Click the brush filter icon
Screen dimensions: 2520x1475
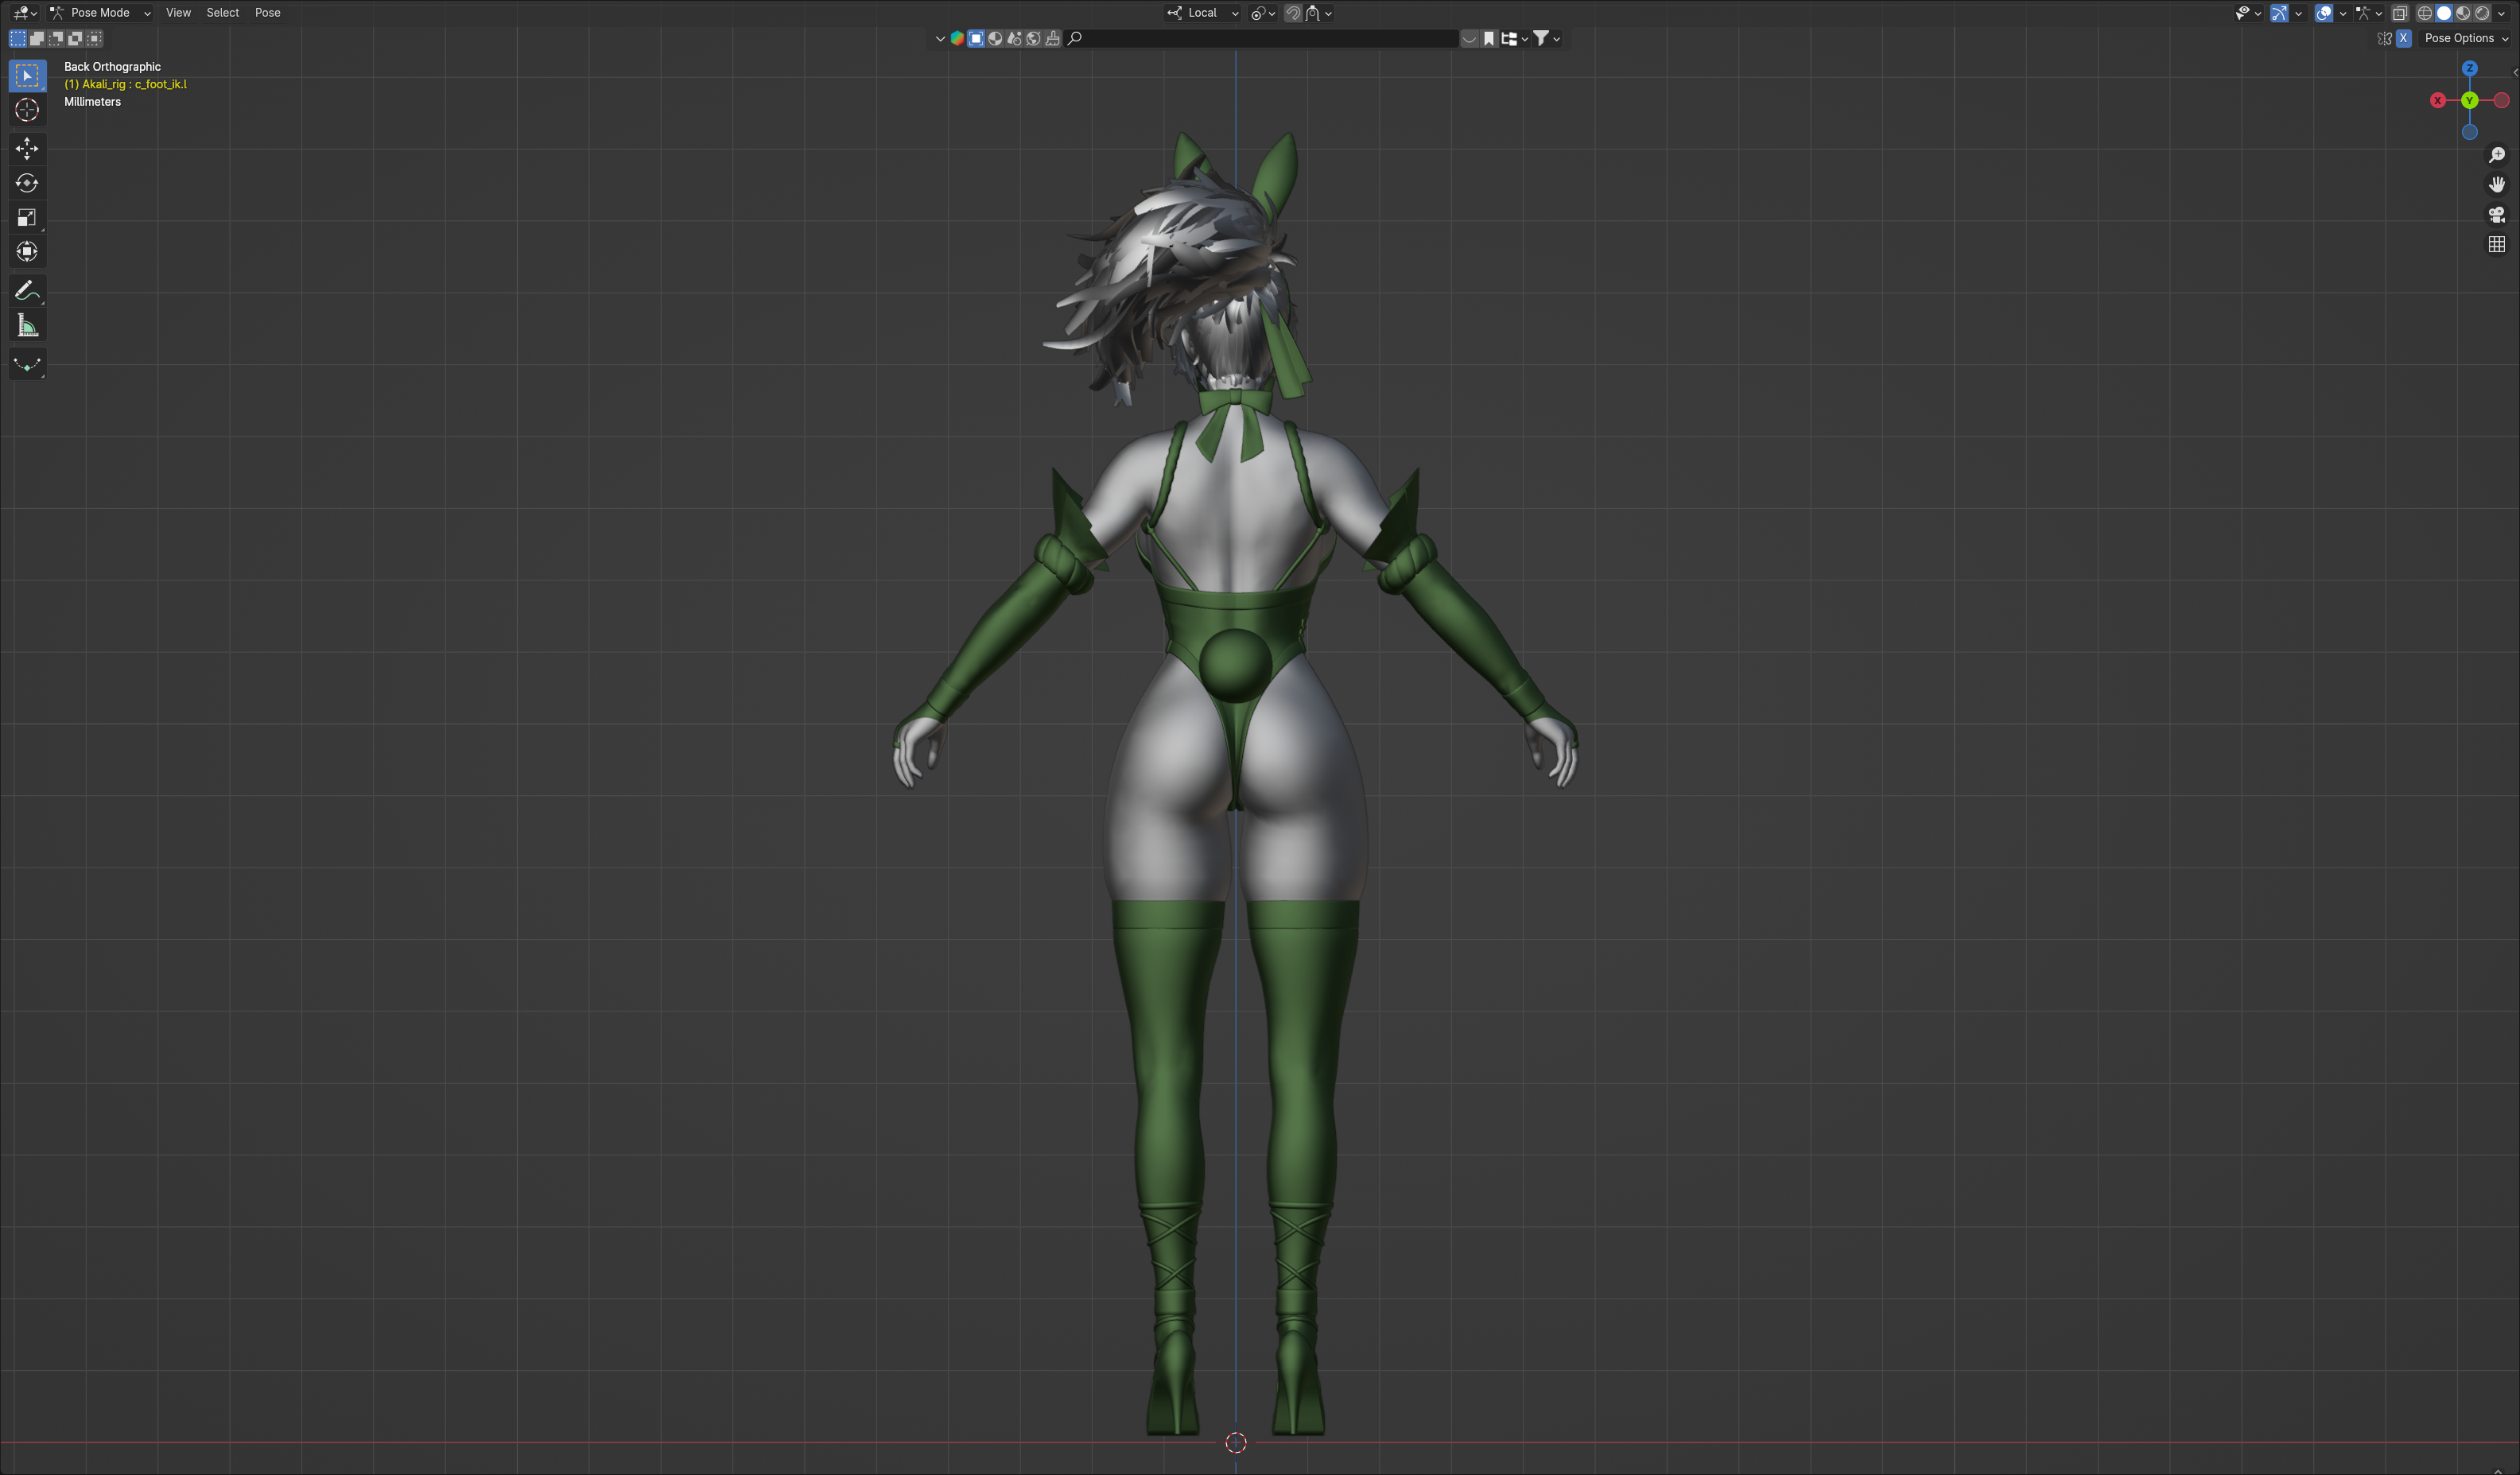pos(1052,39)
